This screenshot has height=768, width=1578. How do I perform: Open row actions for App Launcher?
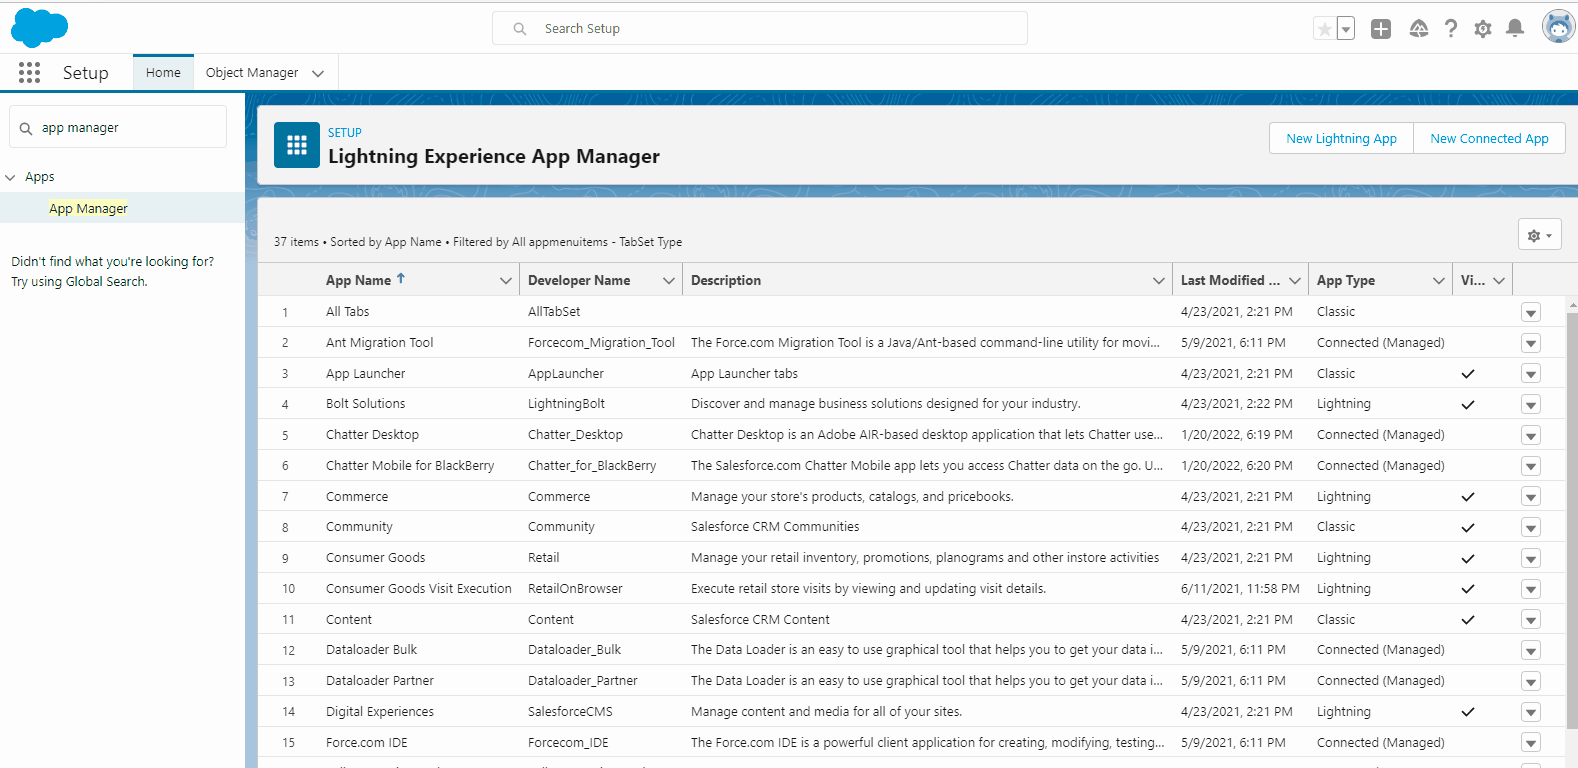click(1530, 374)
